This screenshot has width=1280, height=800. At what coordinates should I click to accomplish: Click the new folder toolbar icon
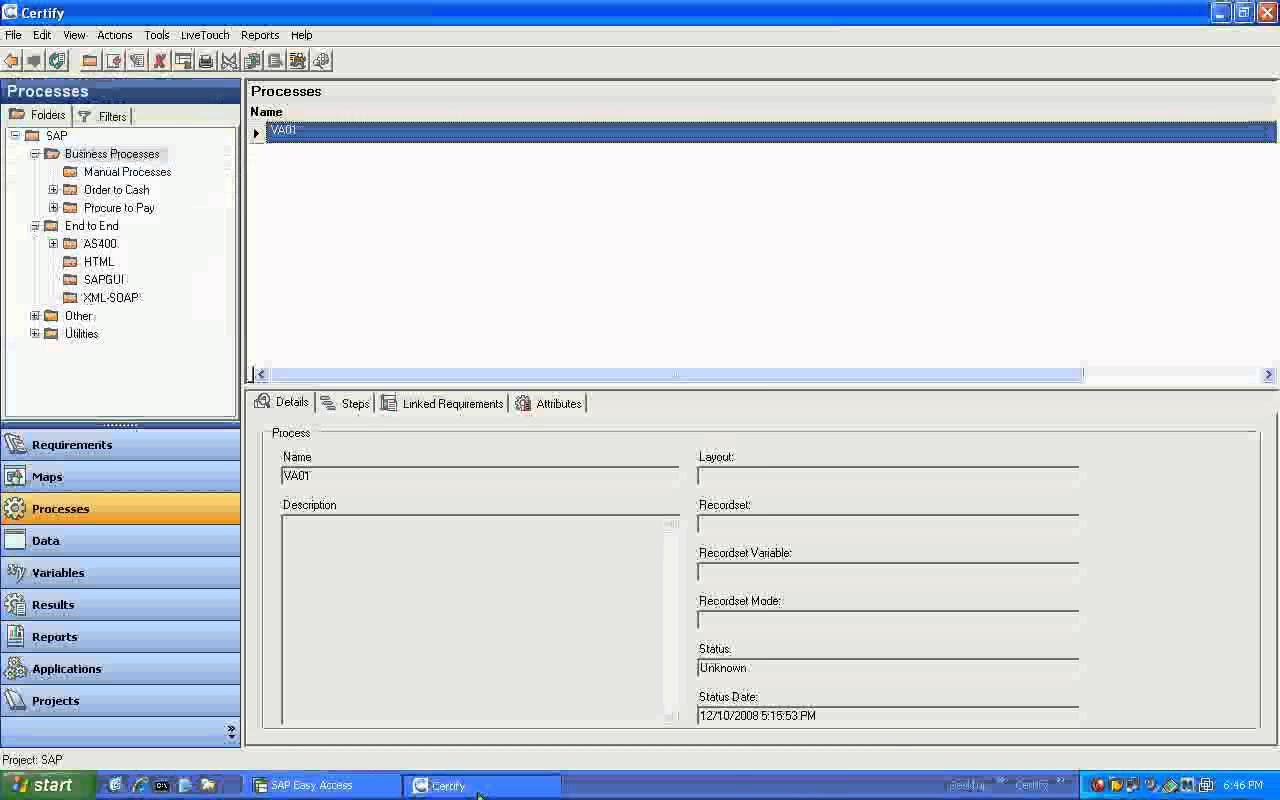point(90,61)
